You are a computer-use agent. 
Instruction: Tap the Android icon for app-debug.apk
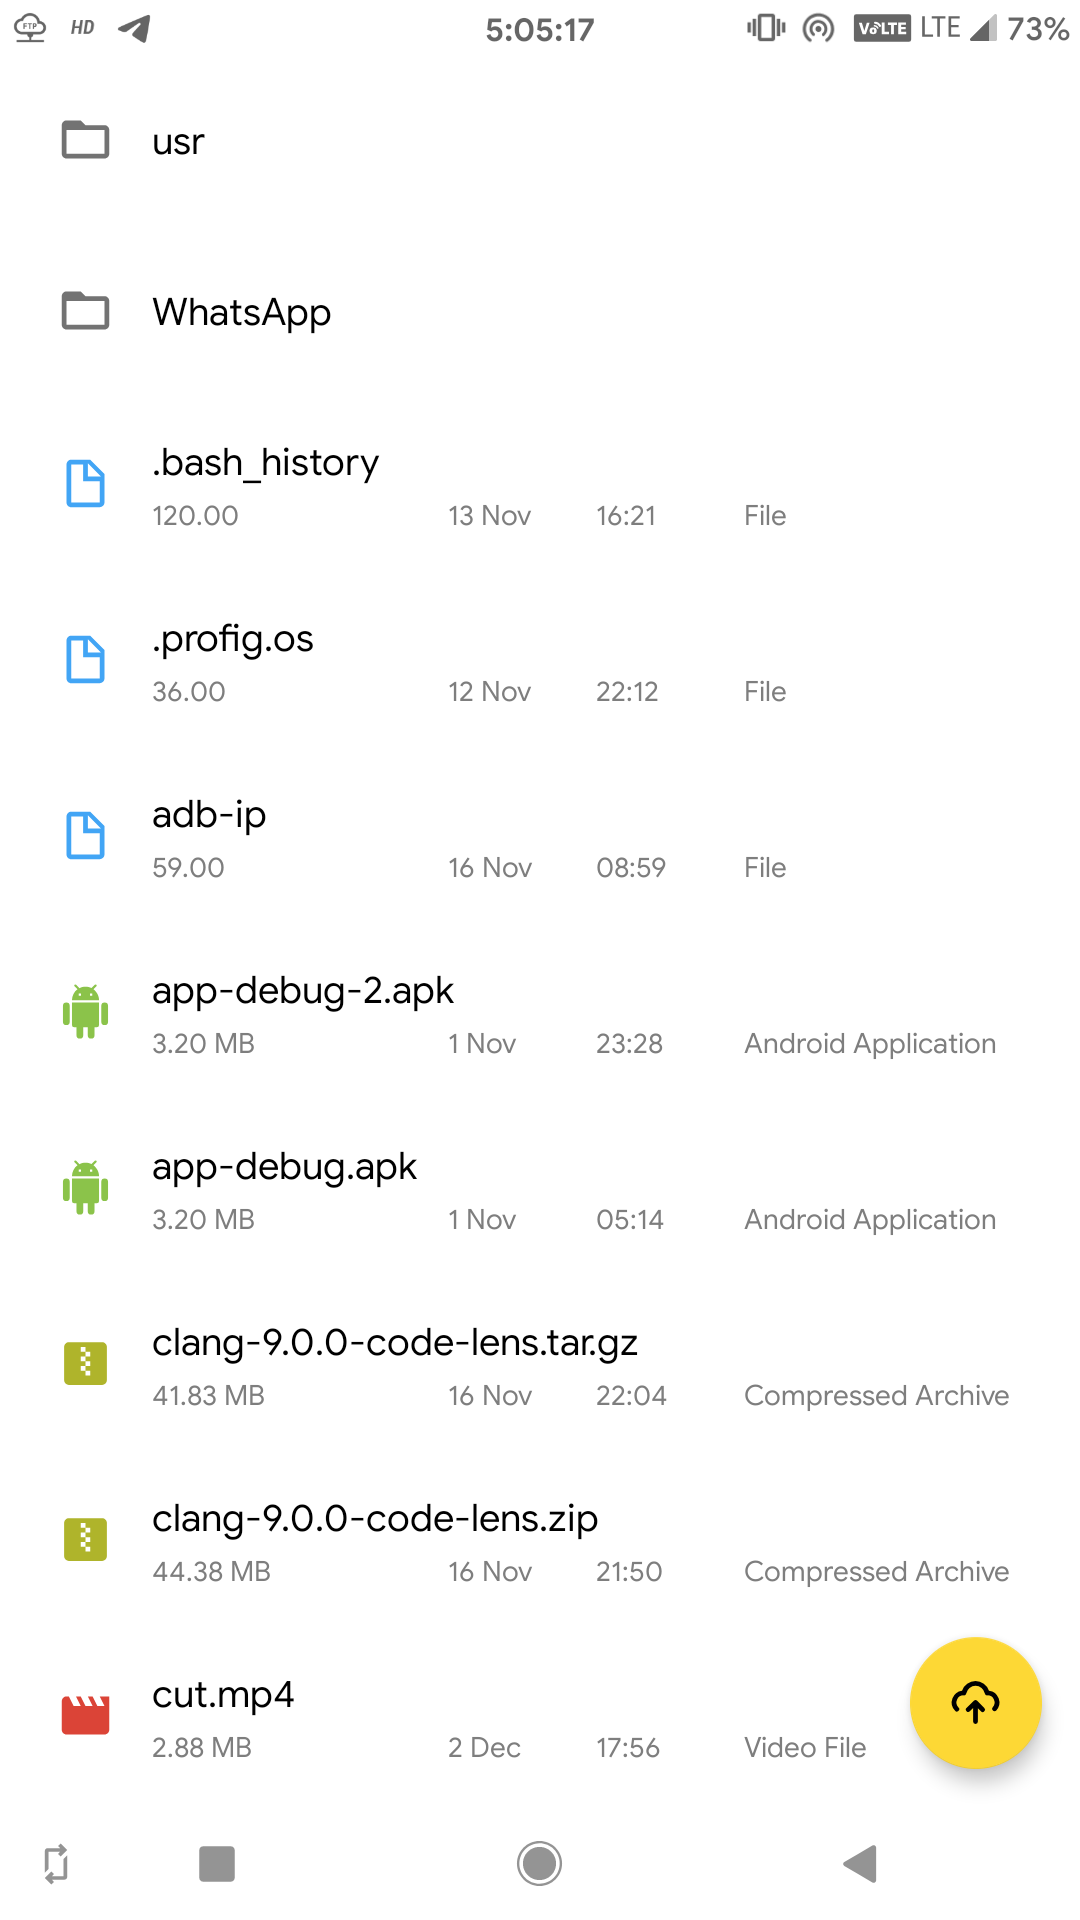(x=86, y=1188)
